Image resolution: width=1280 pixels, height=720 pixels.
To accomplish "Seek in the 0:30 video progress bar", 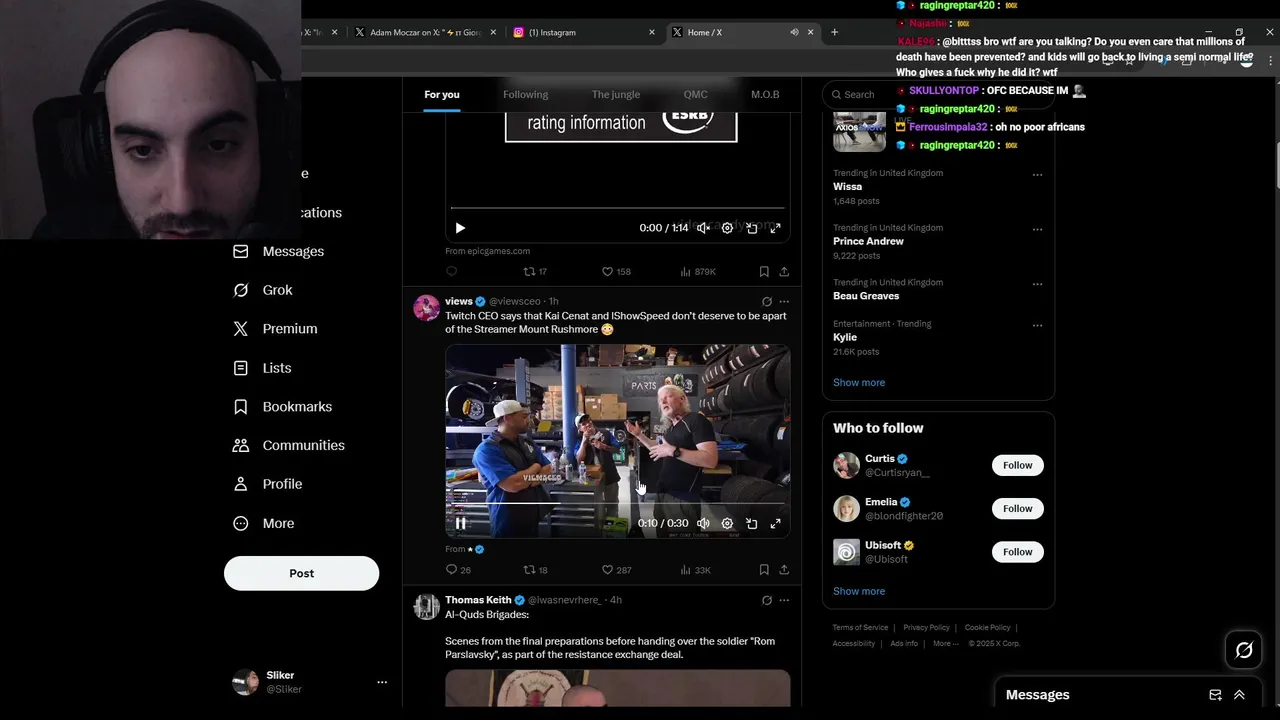I will [x=618, y=504].
